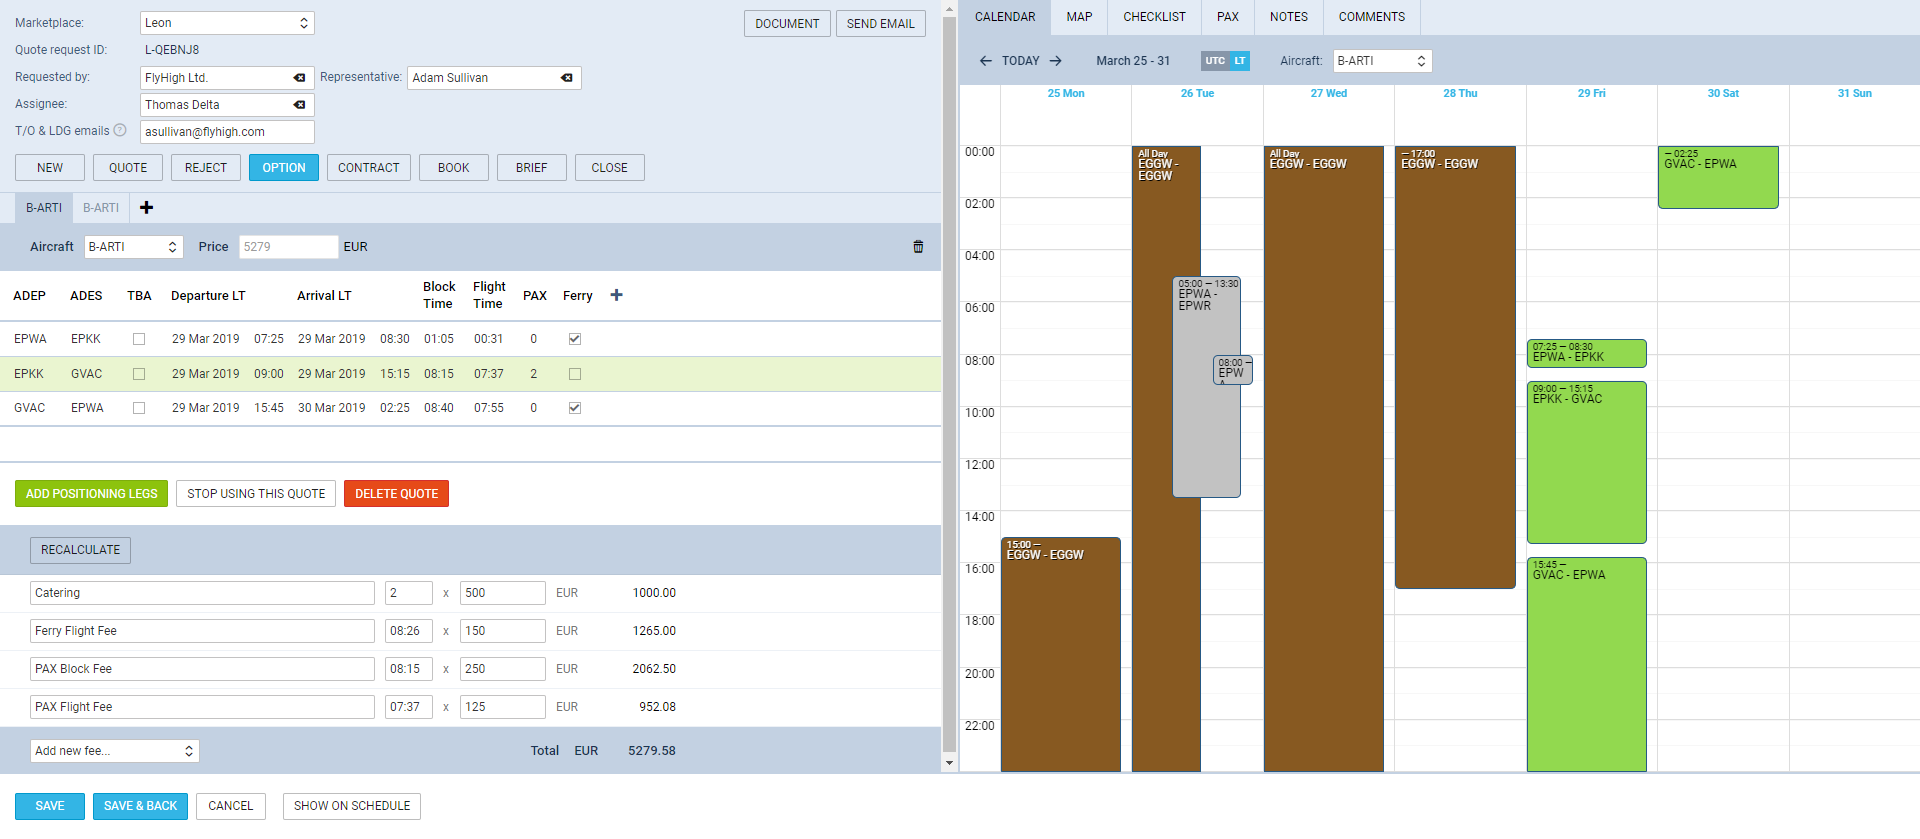This screenshot has height=839, width=1920.
Task: Switch calendar time to LT
Action: point(1240,61)
